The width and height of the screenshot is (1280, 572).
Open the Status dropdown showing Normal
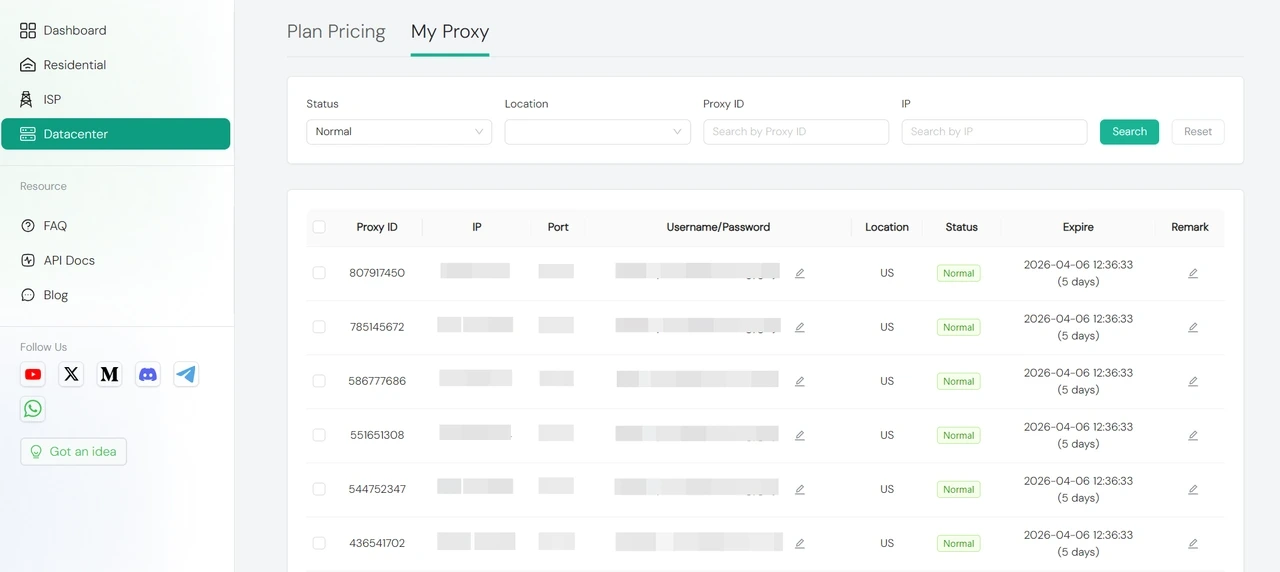(399, 132)
